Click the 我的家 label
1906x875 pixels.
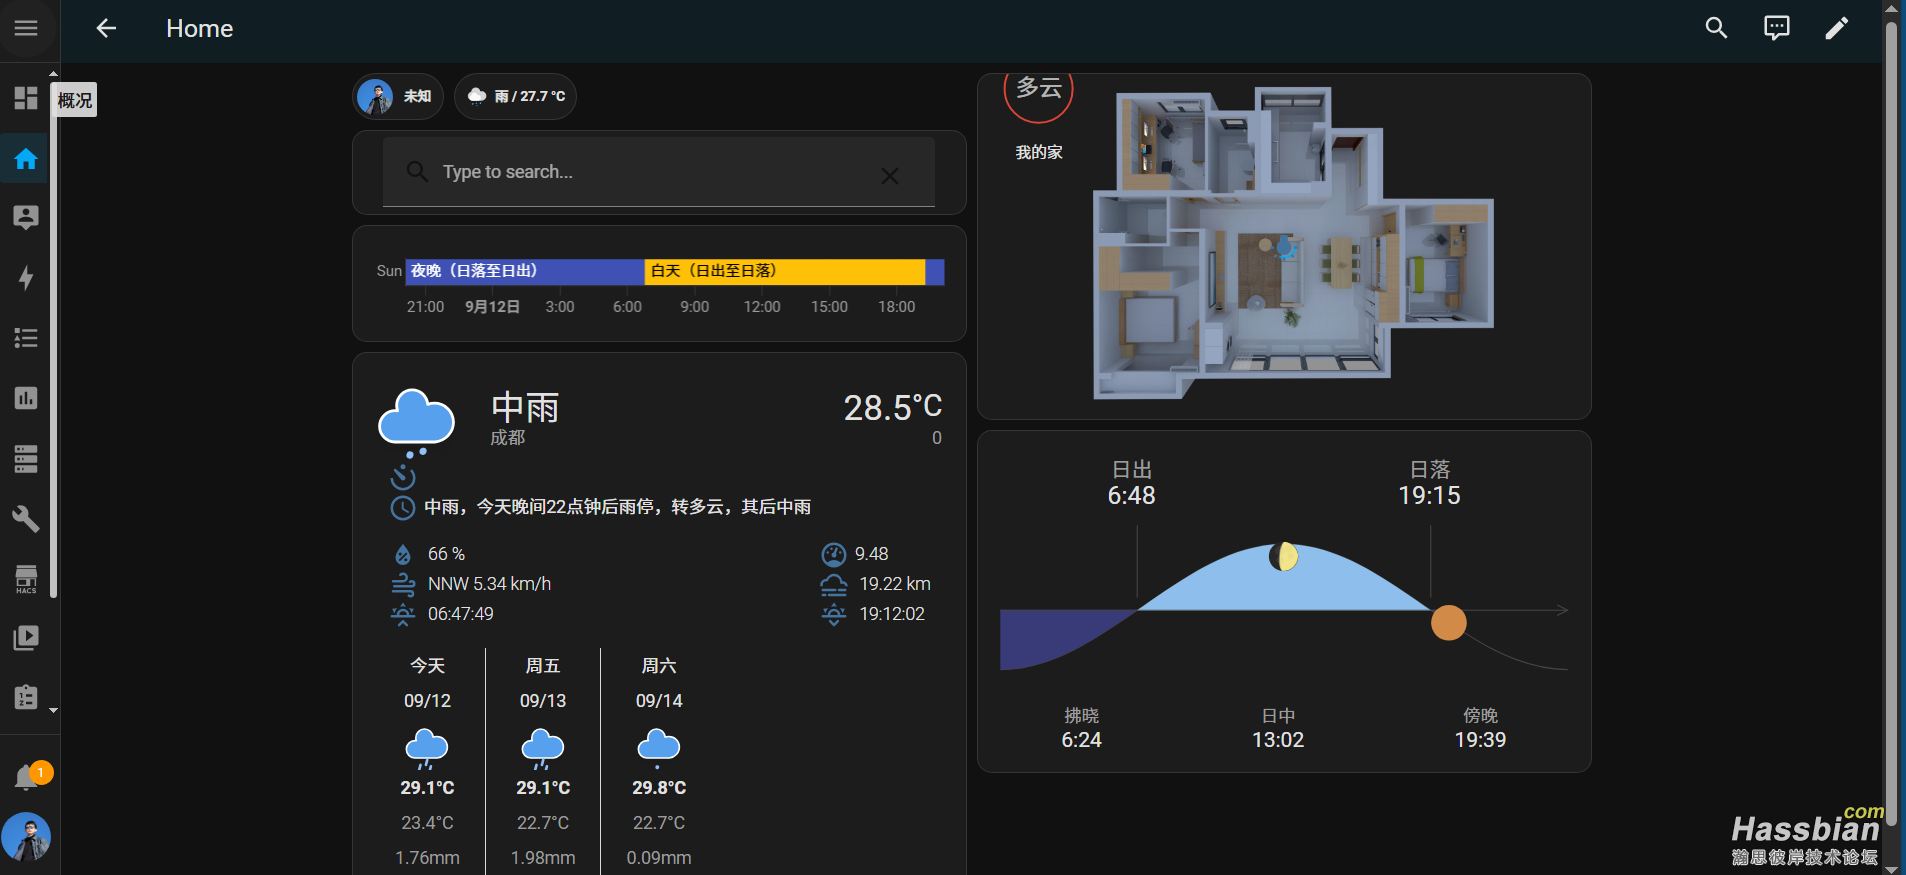click(x=1039, y=152)
